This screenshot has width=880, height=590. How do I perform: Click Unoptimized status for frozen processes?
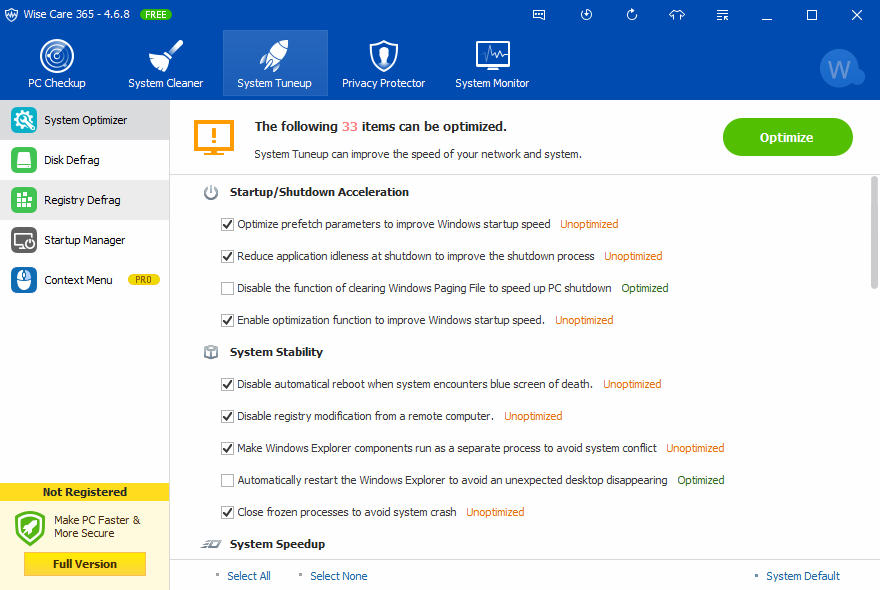tap(495, 512)
